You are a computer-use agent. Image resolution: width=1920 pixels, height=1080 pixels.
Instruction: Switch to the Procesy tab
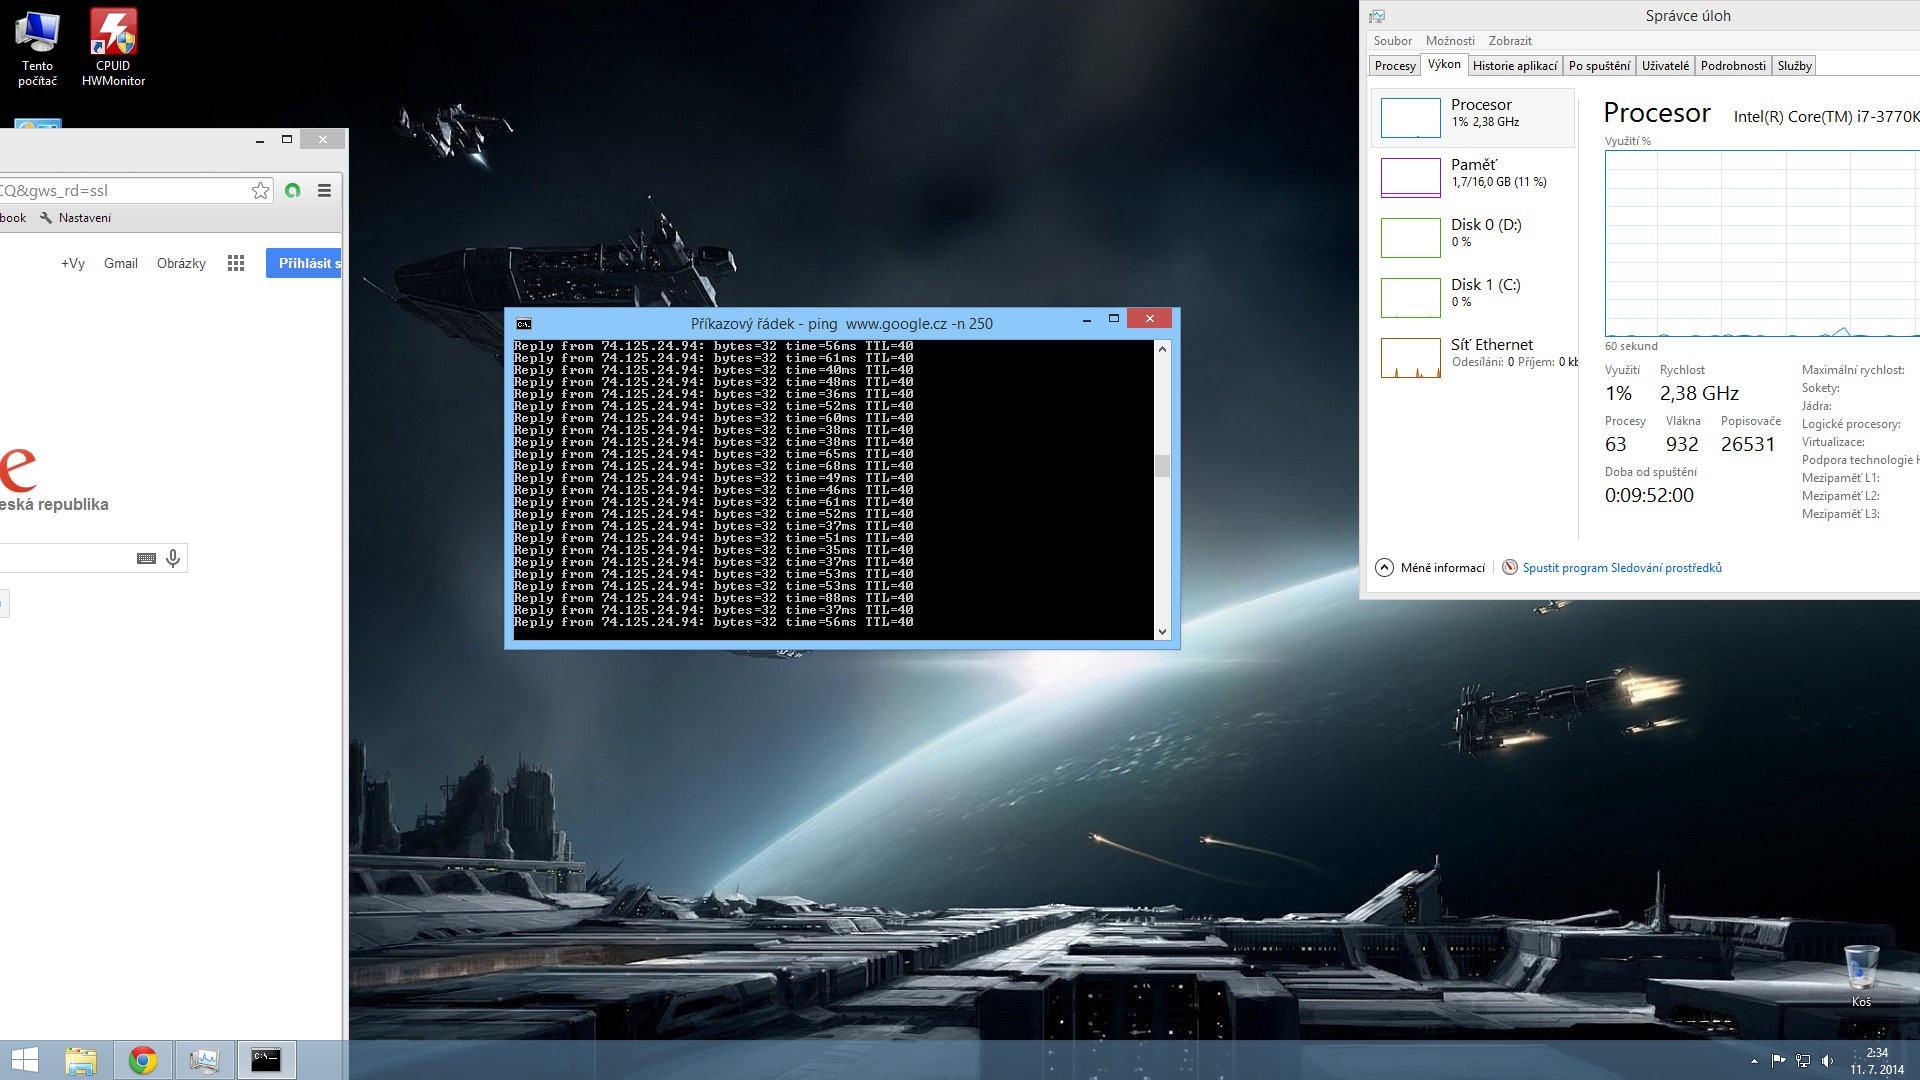point(1394,66)
